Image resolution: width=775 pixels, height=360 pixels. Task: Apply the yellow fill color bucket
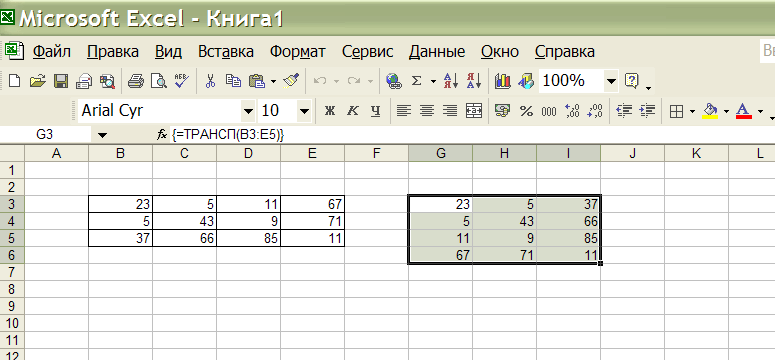pos(710,112)
